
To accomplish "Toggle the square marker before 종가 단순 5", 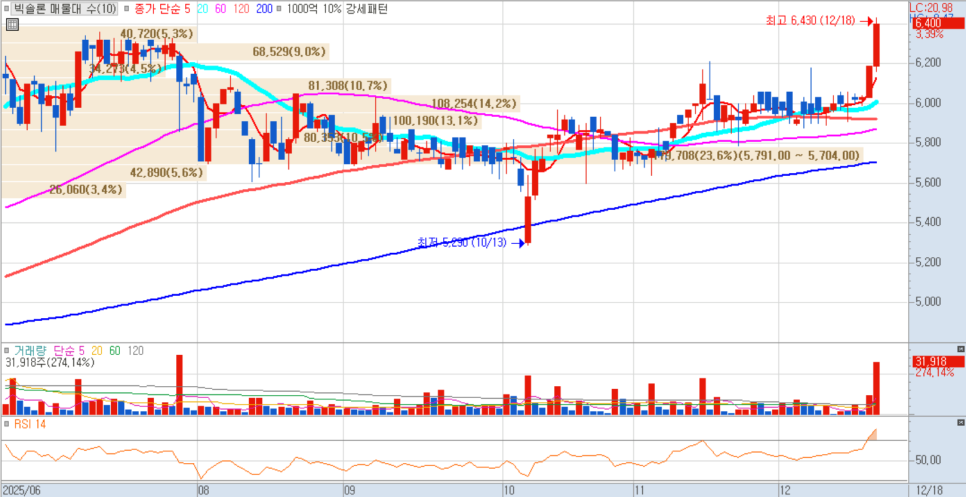I will (x=126, y=9).
